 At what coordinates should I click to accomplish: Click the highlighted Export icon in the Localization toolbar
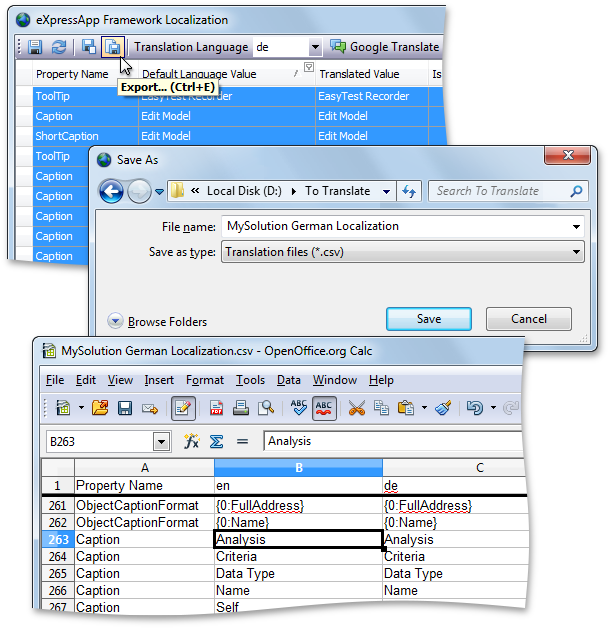[113, 47]
